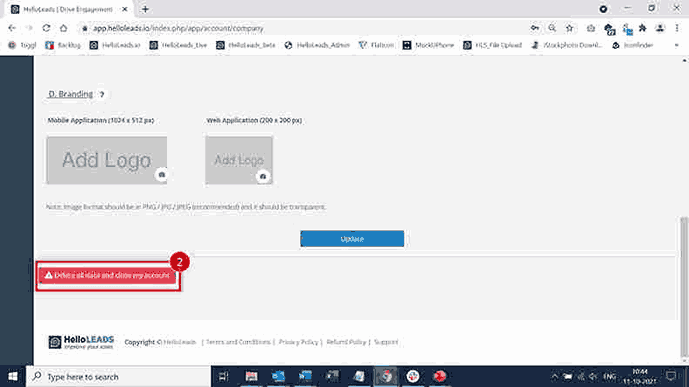Select the HelloLeads Drive Engagement tab
This screenshot has width=689, height=387.
point(69,9)
